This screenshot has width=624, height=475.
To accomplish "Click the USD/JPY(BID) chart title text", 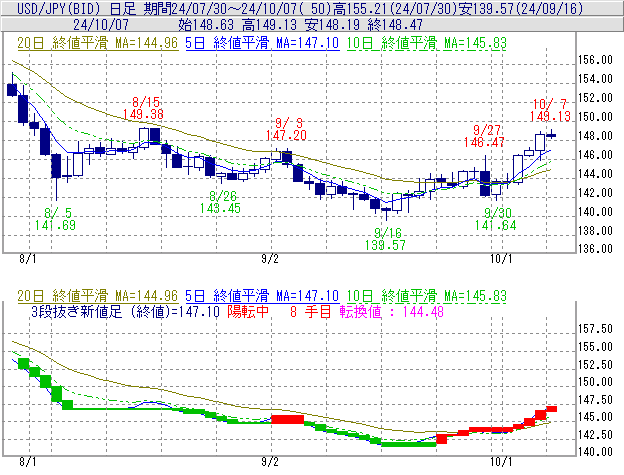I will pyautogui.click(x=59, y=8).
